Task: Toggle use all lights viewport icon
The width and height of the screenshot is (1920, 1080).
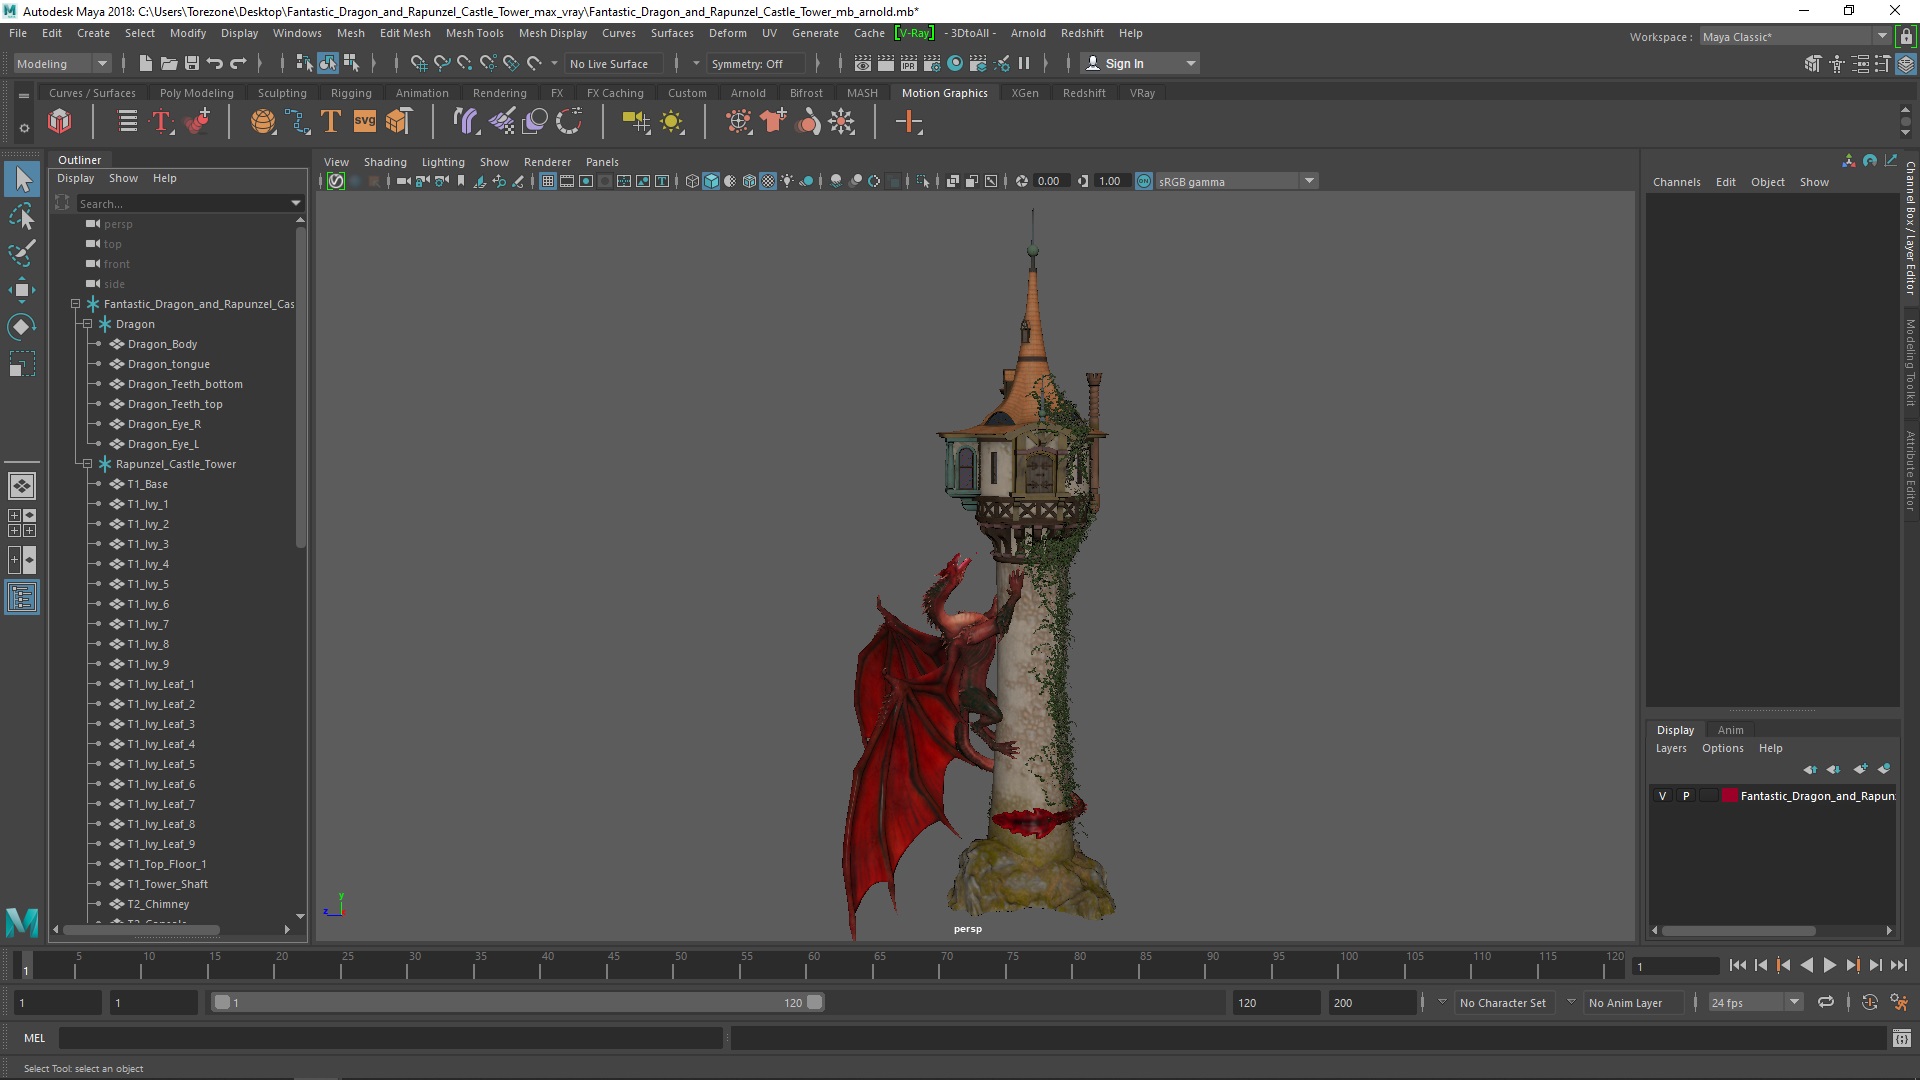Action: point(788,181)
